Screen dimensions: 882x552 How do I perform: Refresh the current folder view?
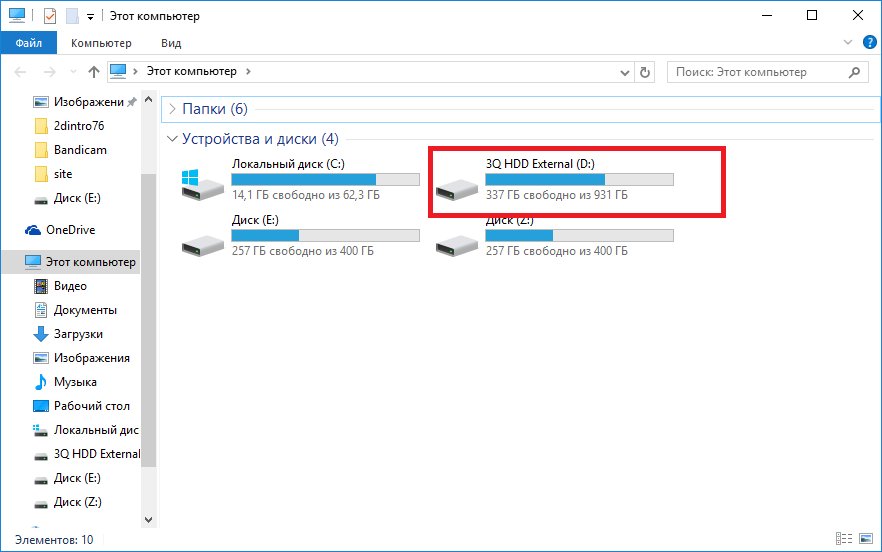(x=646, y=72)
